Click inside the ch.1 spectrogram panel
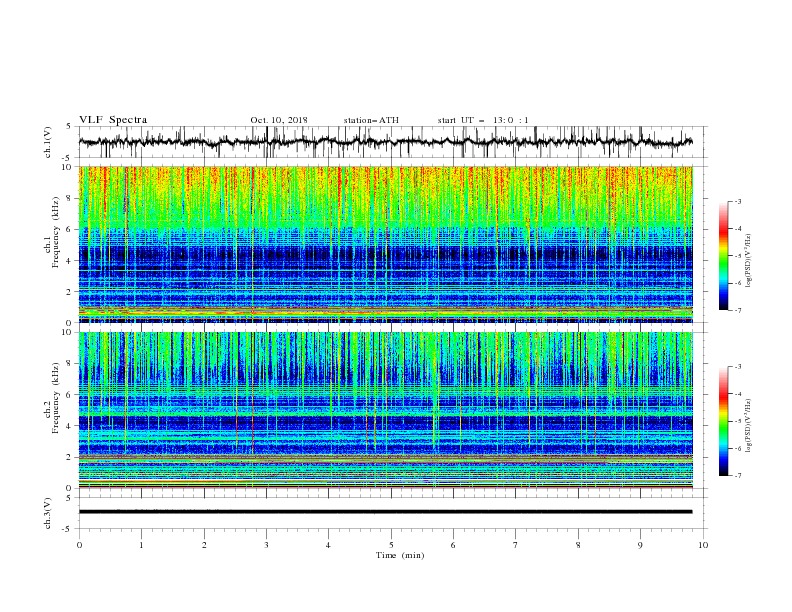792x612 pixels. (385, 244)
